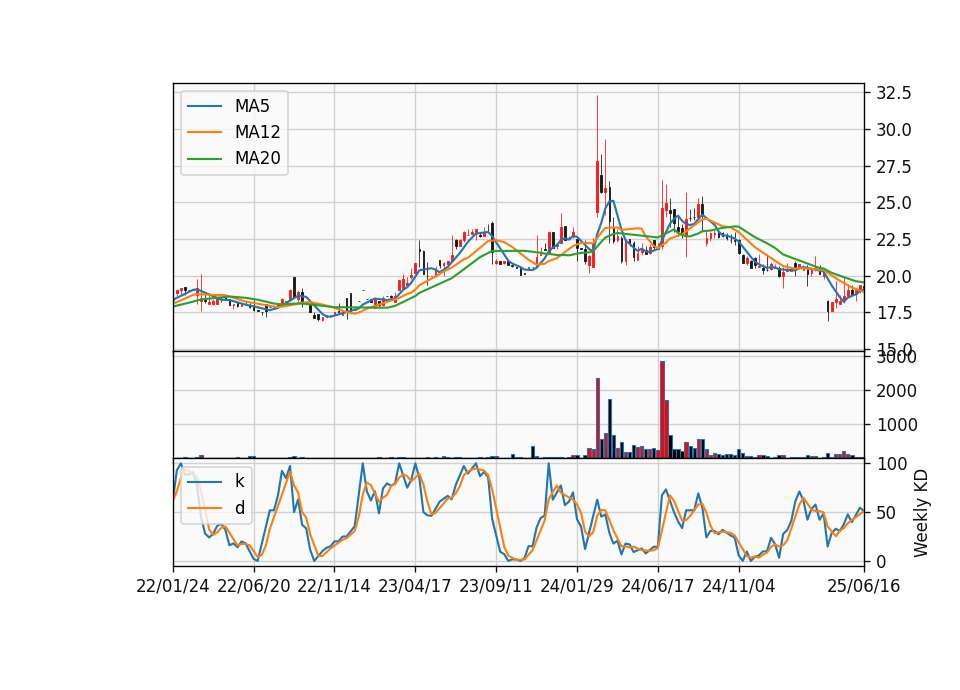Viewport: 960px width, 690px height.
Task: Click the 25.0 price axis label
Action: 894,203
